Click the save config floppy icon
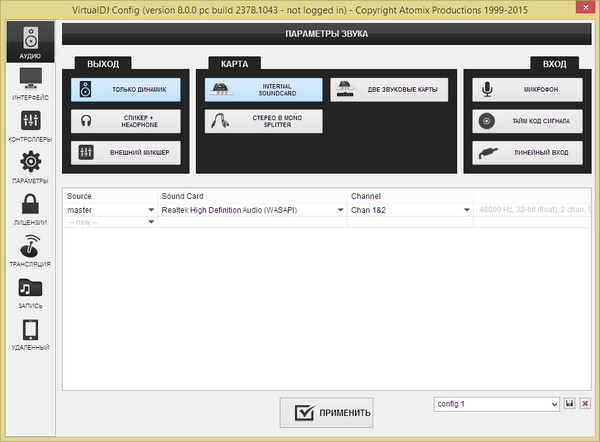The width and height of the screenshot is (600, 442). coord(570,404)
